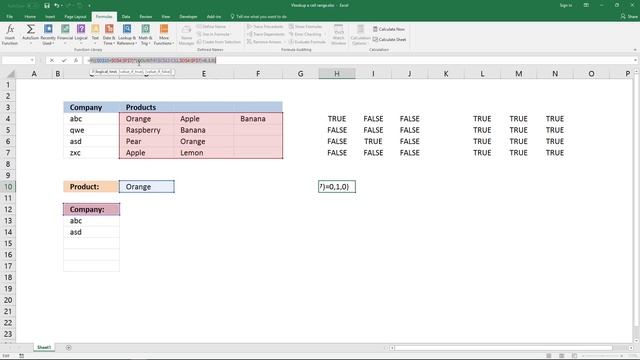Open Lookup & Reference functions icon
Viewport: 640px width, 360px height.
127,35
